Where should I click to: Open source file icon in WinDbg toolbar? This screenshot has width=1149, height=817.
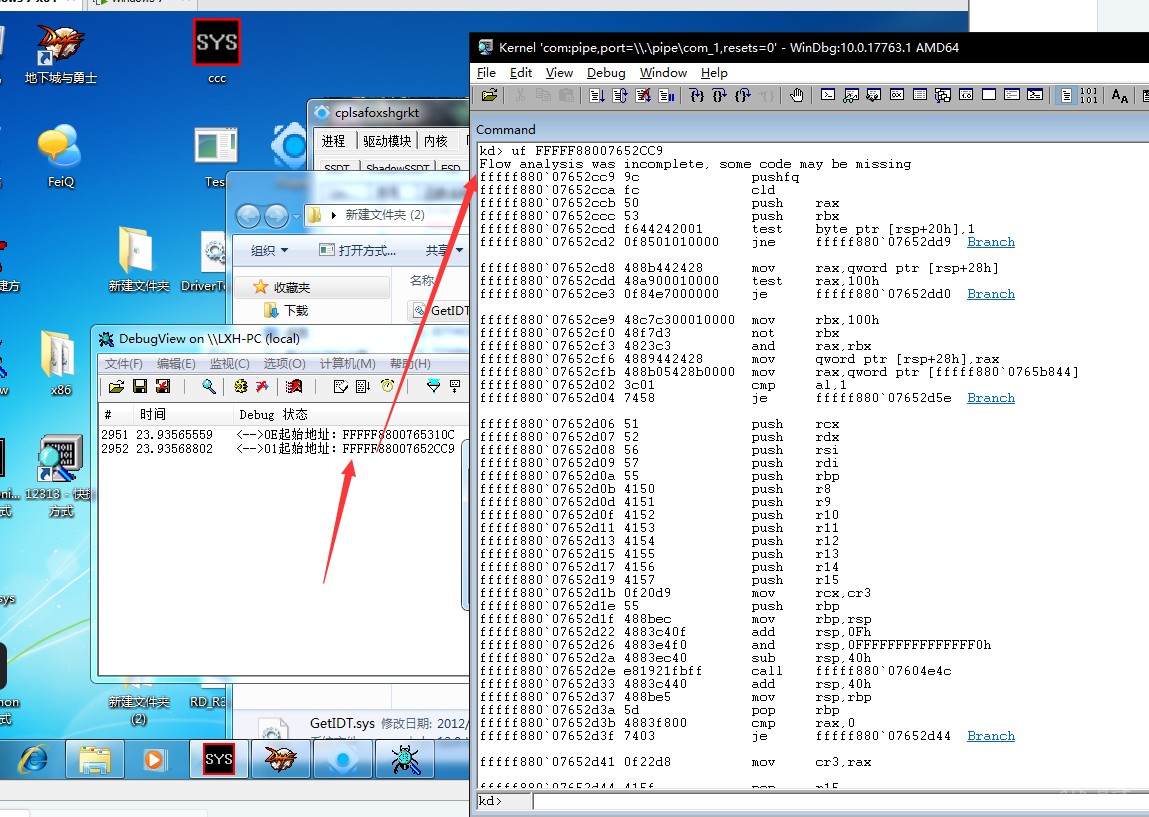[489, 95]
